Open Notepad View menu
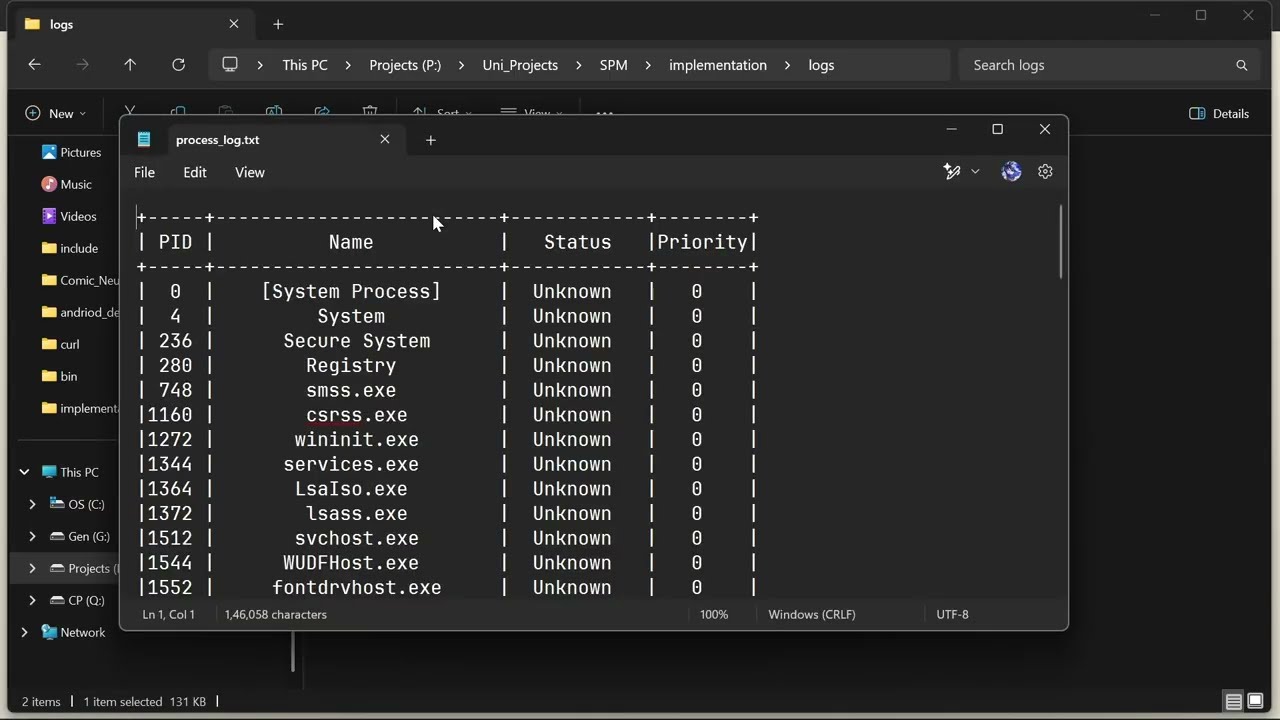 (x=250, y=172)
